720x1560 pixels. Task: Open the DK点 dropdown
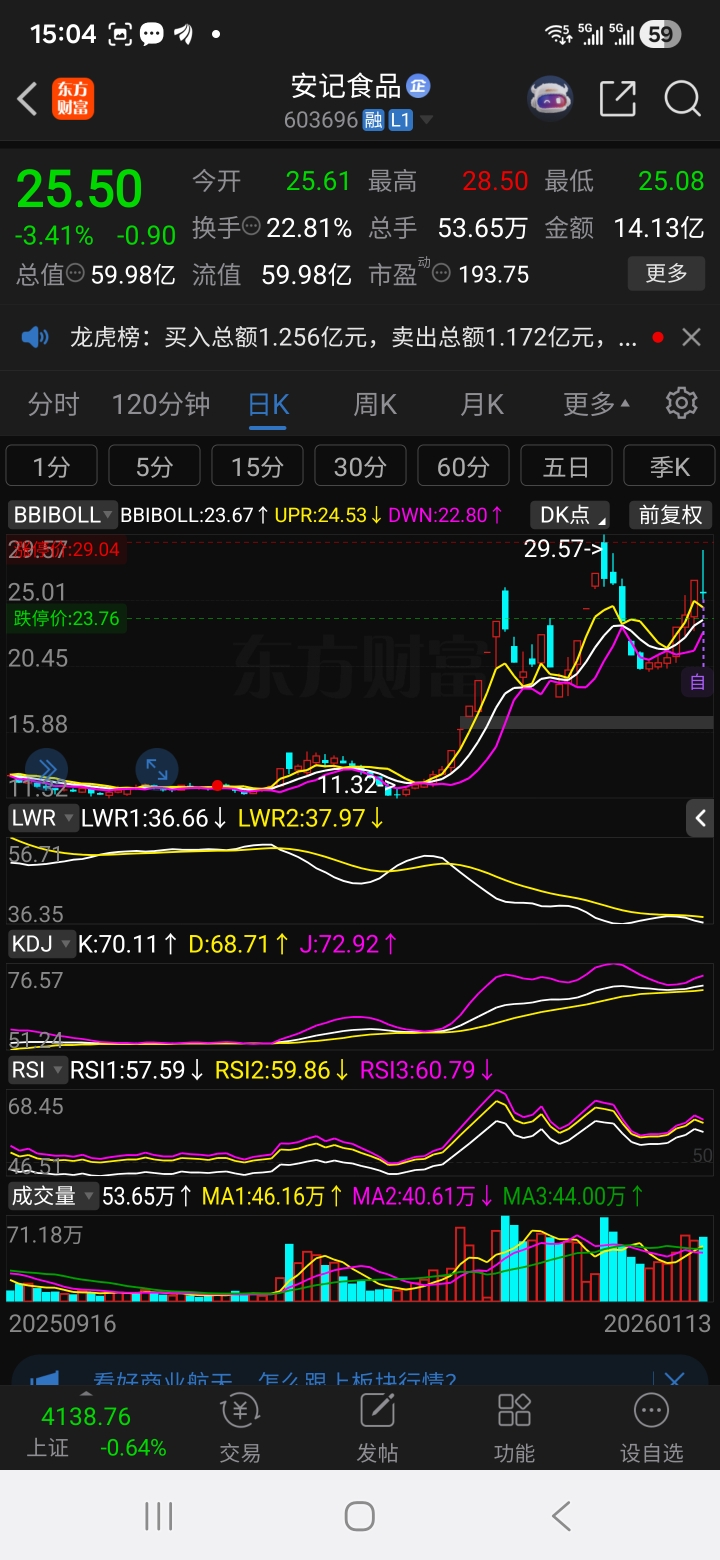coord(570,515)
